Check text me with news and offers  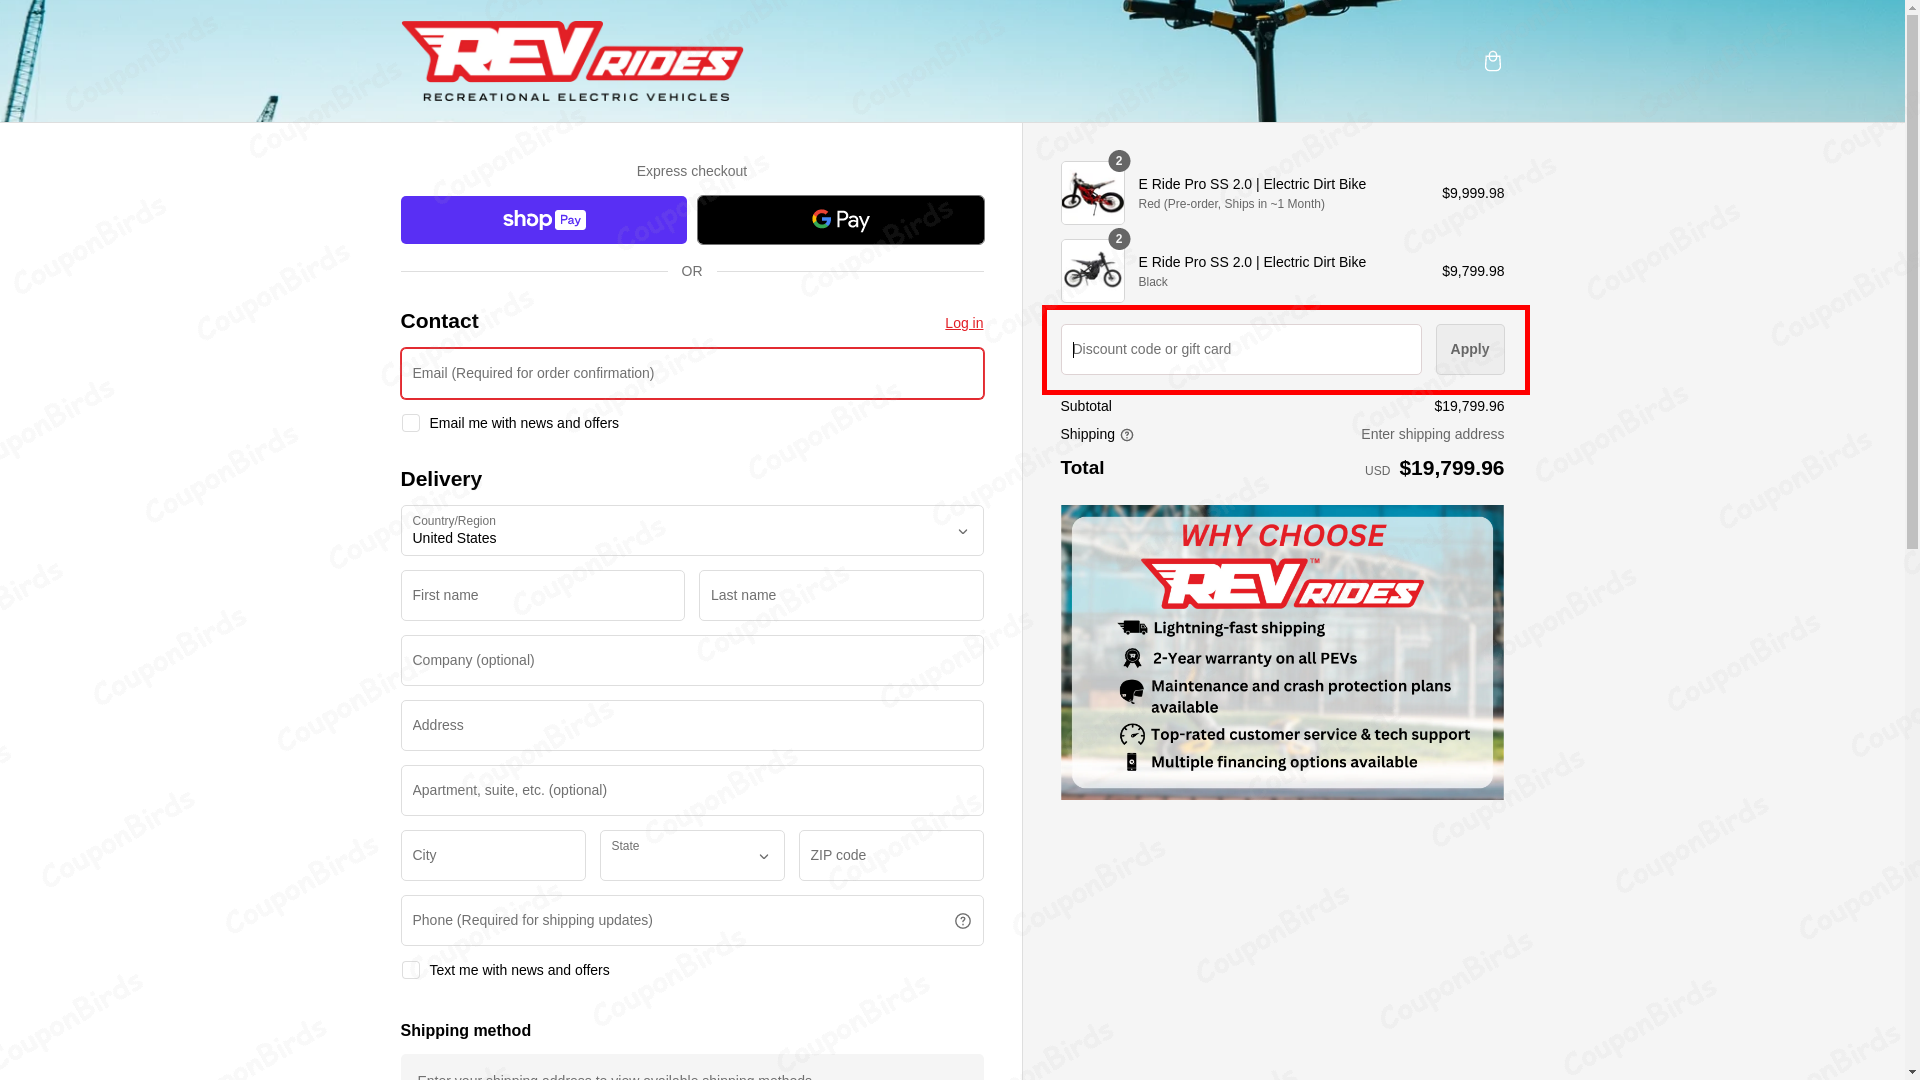coord(410,970)
